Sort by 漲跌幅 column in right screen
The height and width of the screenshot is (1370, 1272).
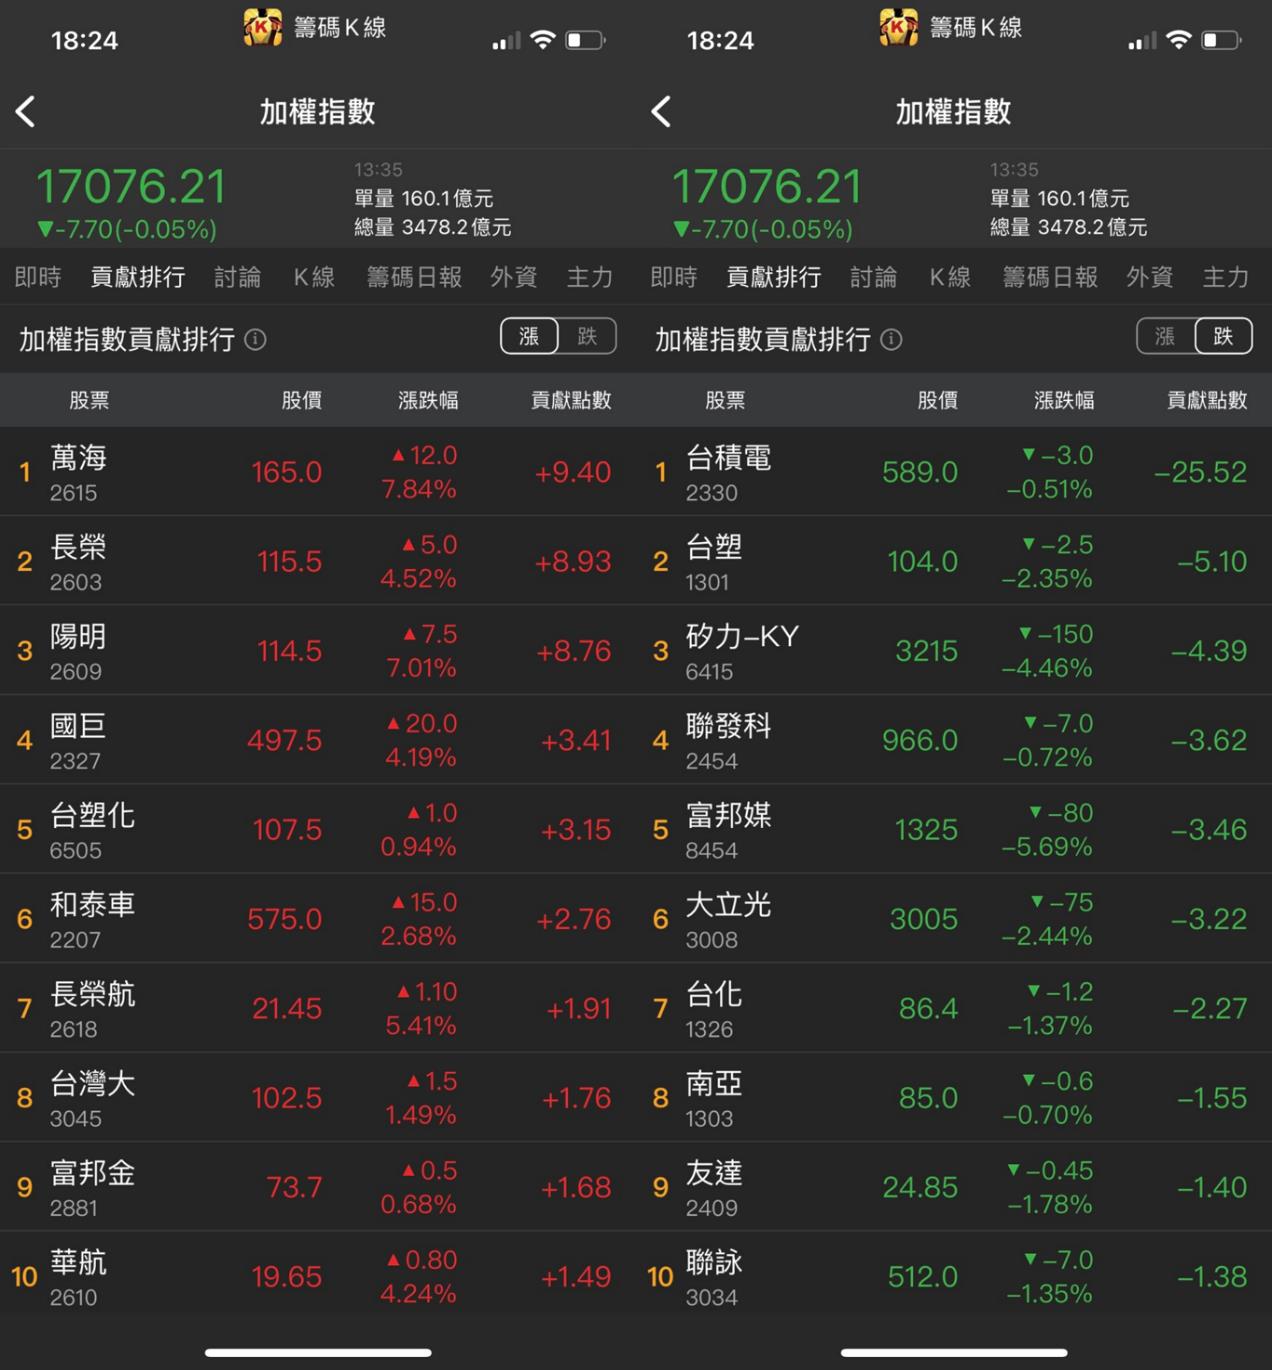tap(1064, 400)
